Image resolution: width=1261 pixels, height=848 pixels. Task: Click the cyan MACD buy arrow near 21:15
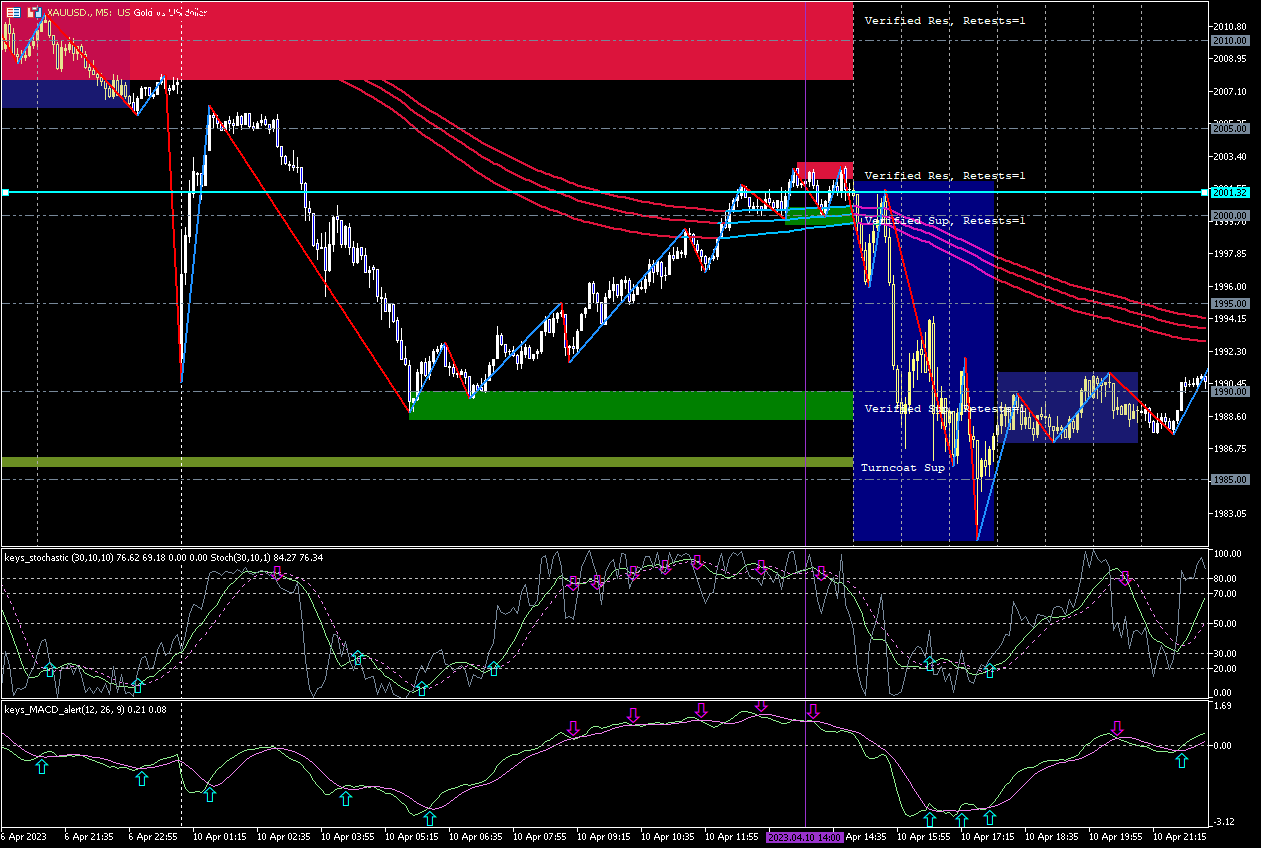(1181, 760)
